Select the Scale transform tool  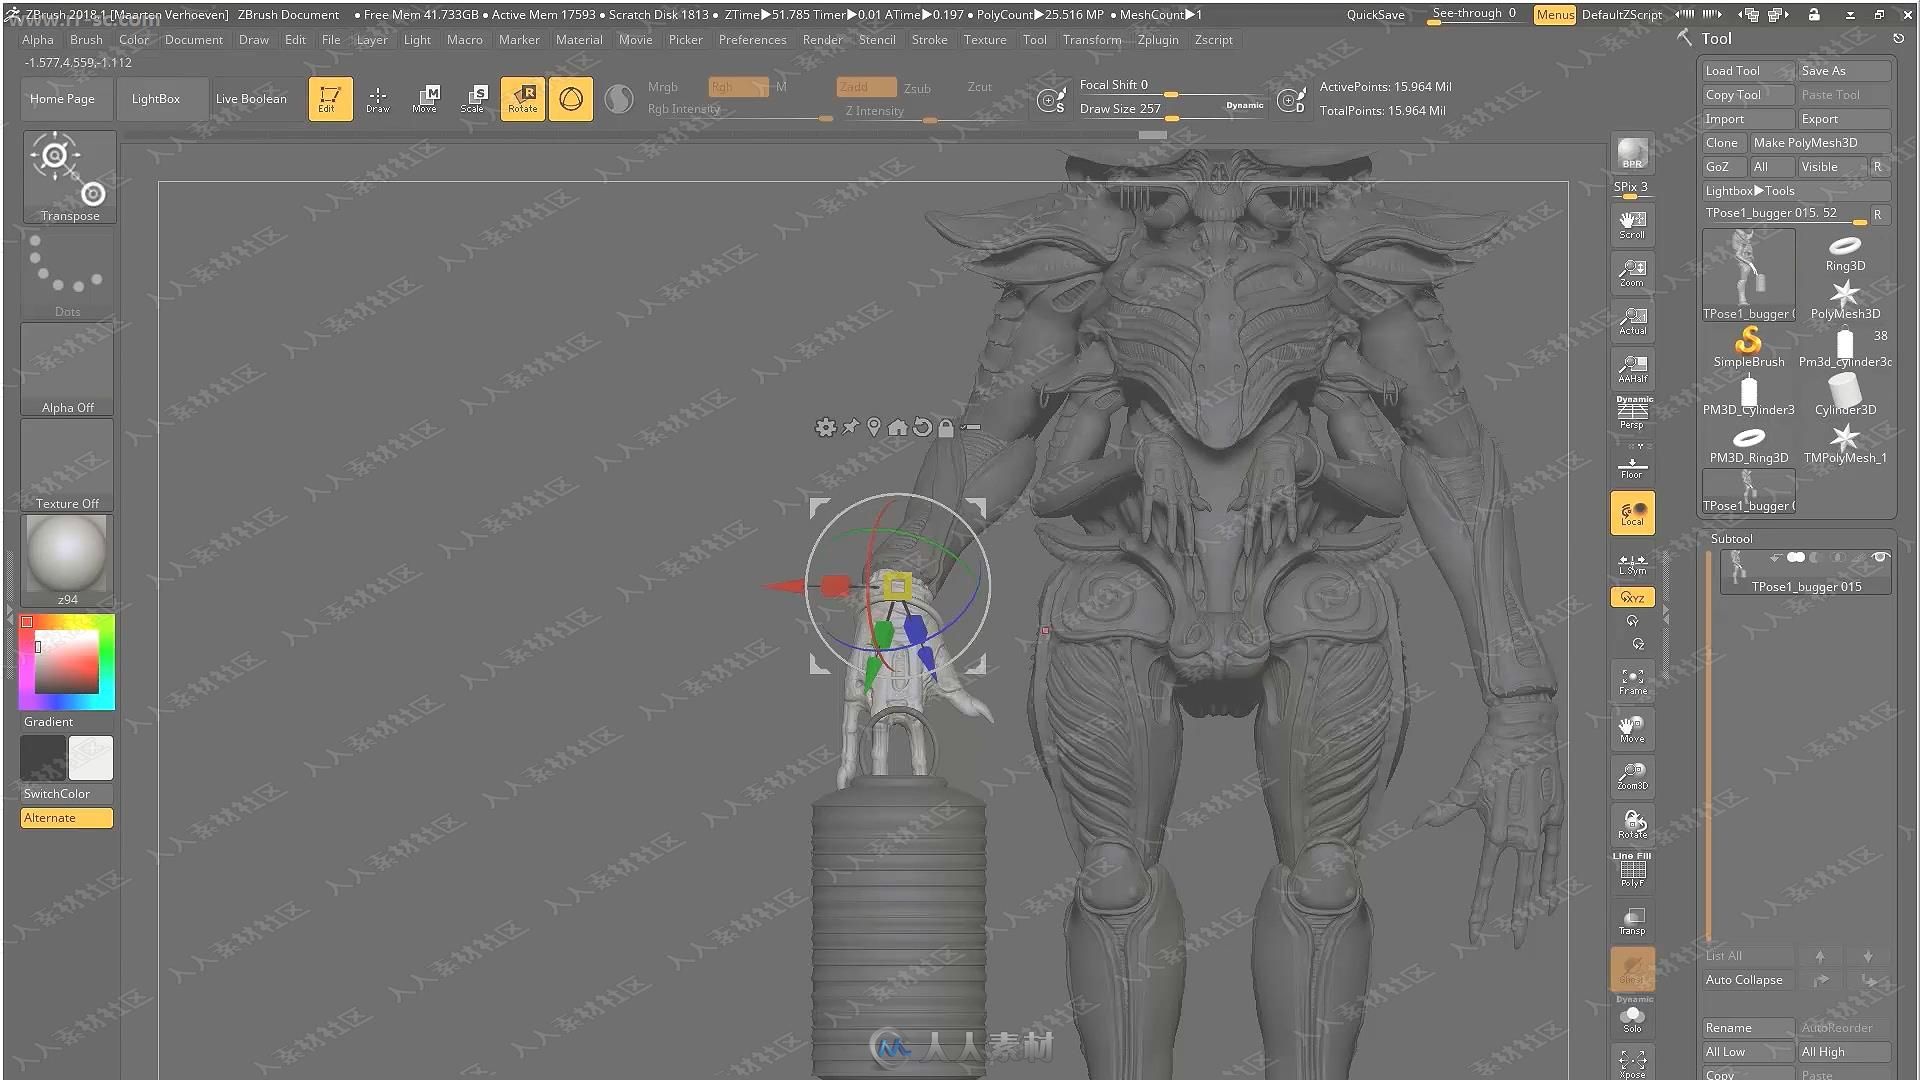tap(474, 99)
